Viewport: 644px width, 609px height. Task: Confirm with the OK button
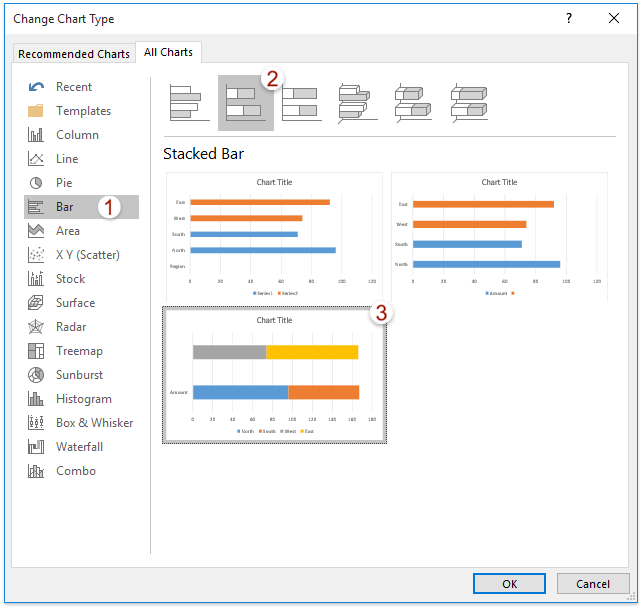pyautogui.click(x=509, y=584)
